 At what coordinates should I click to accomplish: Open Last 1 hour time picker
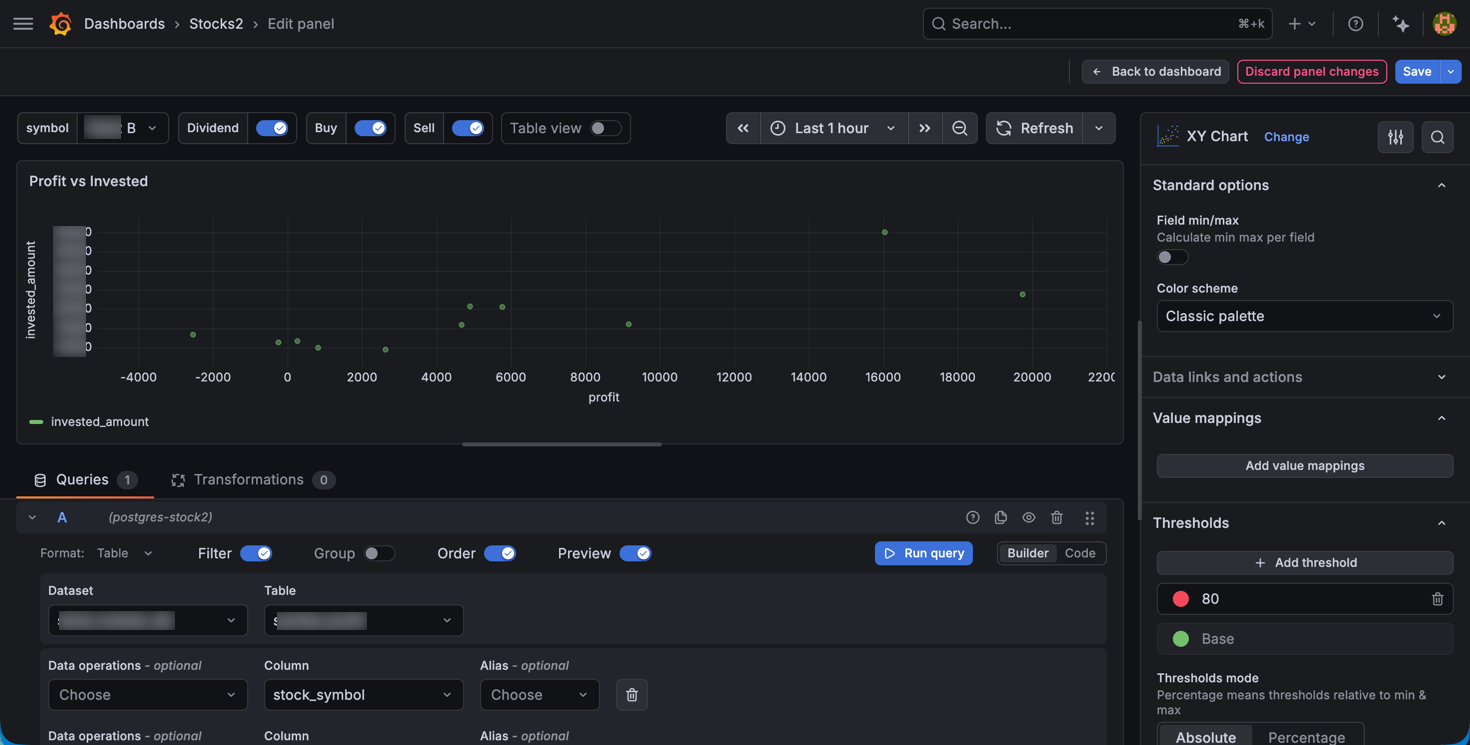[834, 128]
